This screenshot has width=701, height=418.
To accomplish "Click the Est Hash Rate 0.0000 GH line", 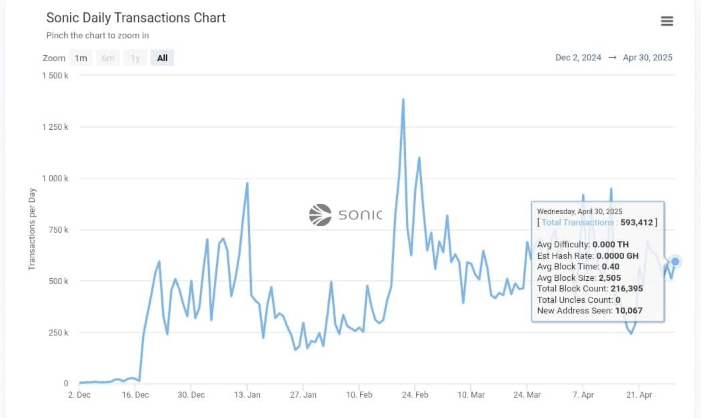I will (587, 256).
